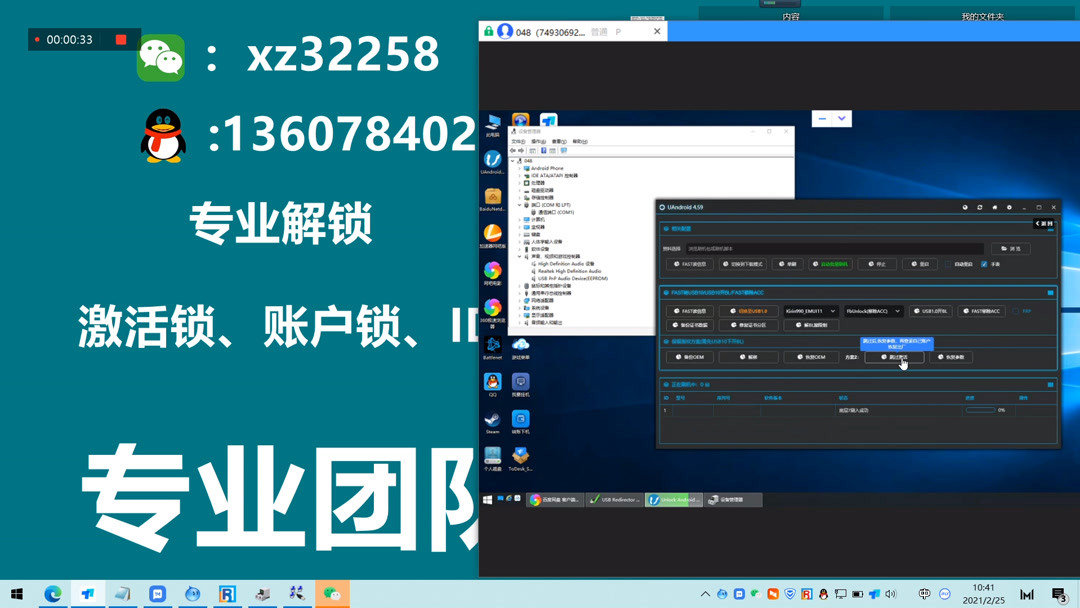Enable the FRP checkbox in UAndroid
Screen dimensions: 1080x608
tap(1015, 312)
